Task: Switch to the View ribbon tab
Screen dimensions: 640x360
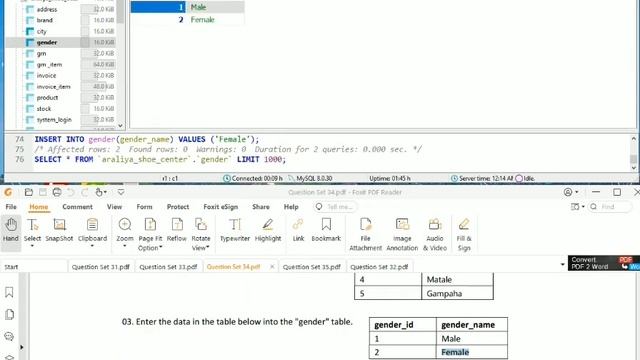Action: click(x=114, y=207)
